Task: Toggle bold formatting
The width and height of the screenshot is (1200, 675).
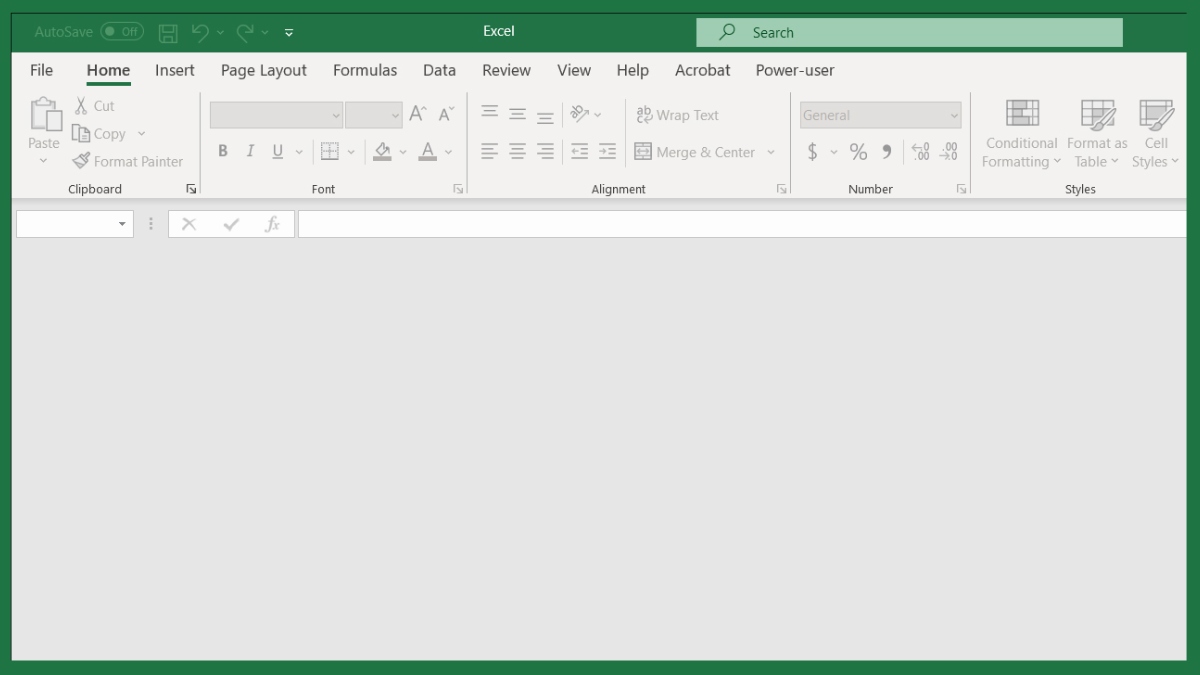Action: click(x=223, y=151)
